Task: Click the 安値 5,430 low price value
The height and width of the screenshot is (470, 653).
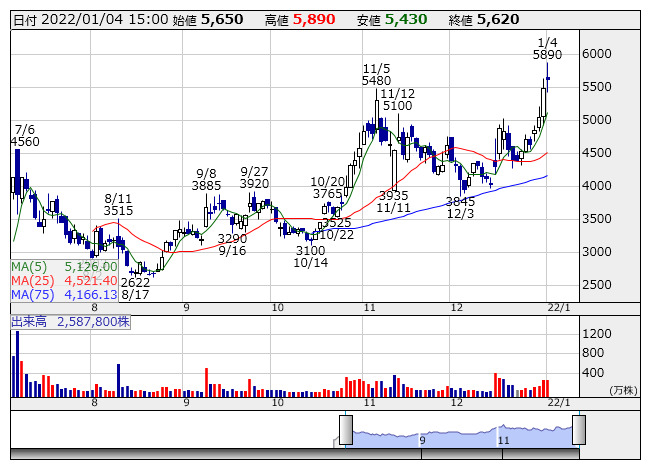Action: pos(392,20)
